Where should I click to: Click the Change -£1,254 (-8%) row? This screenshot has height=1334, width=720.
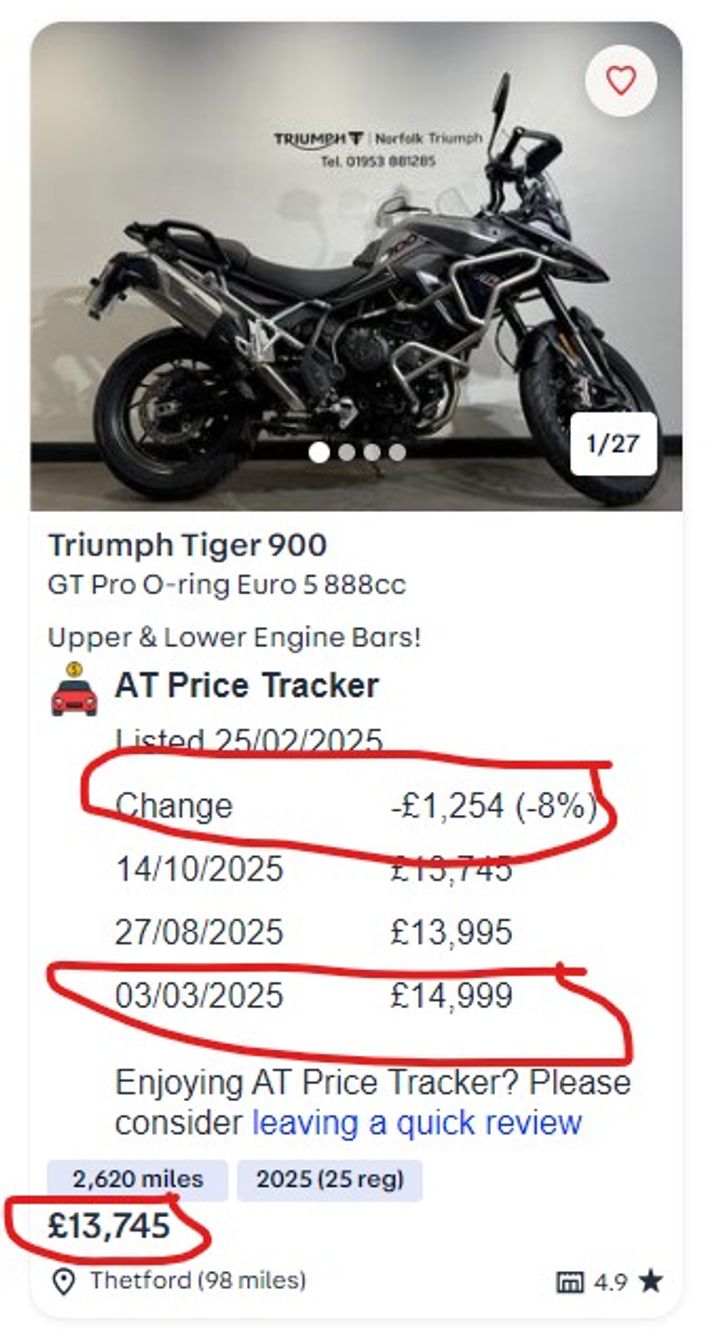(x=355, y=806)
